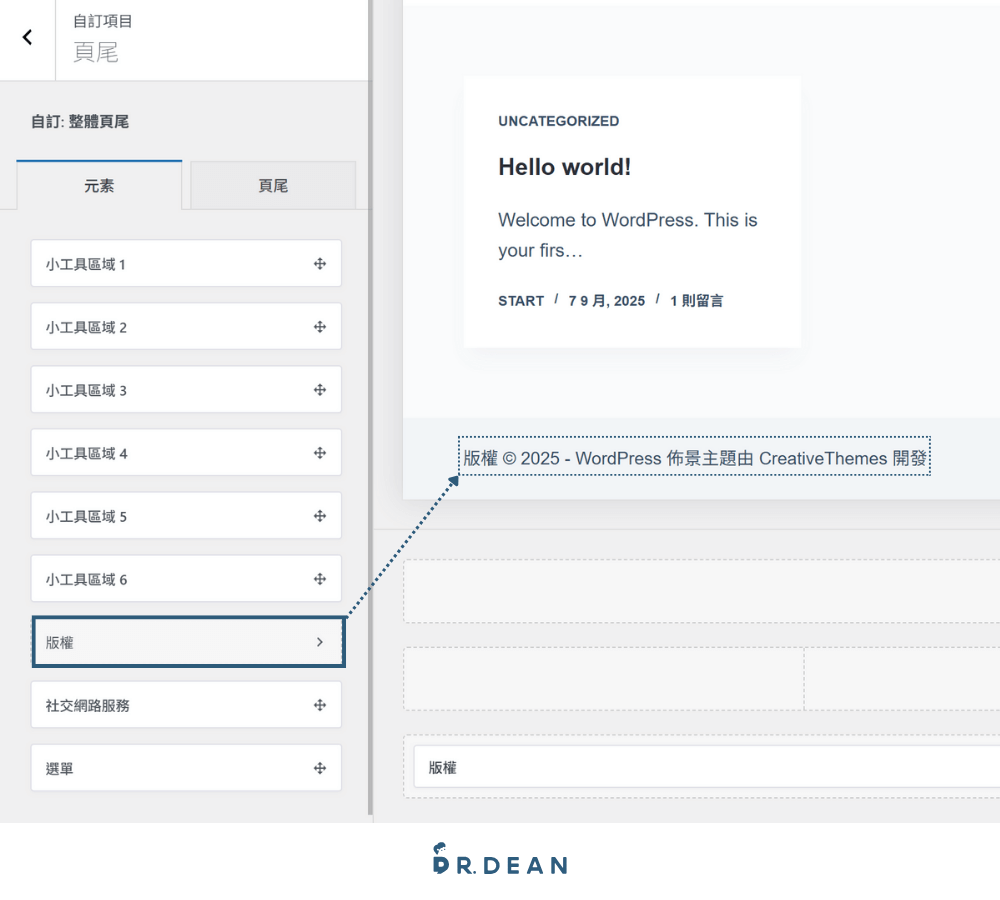Click move icon for 小工具區域 6
Screen dimensions: 1000x900
point(320,579)
